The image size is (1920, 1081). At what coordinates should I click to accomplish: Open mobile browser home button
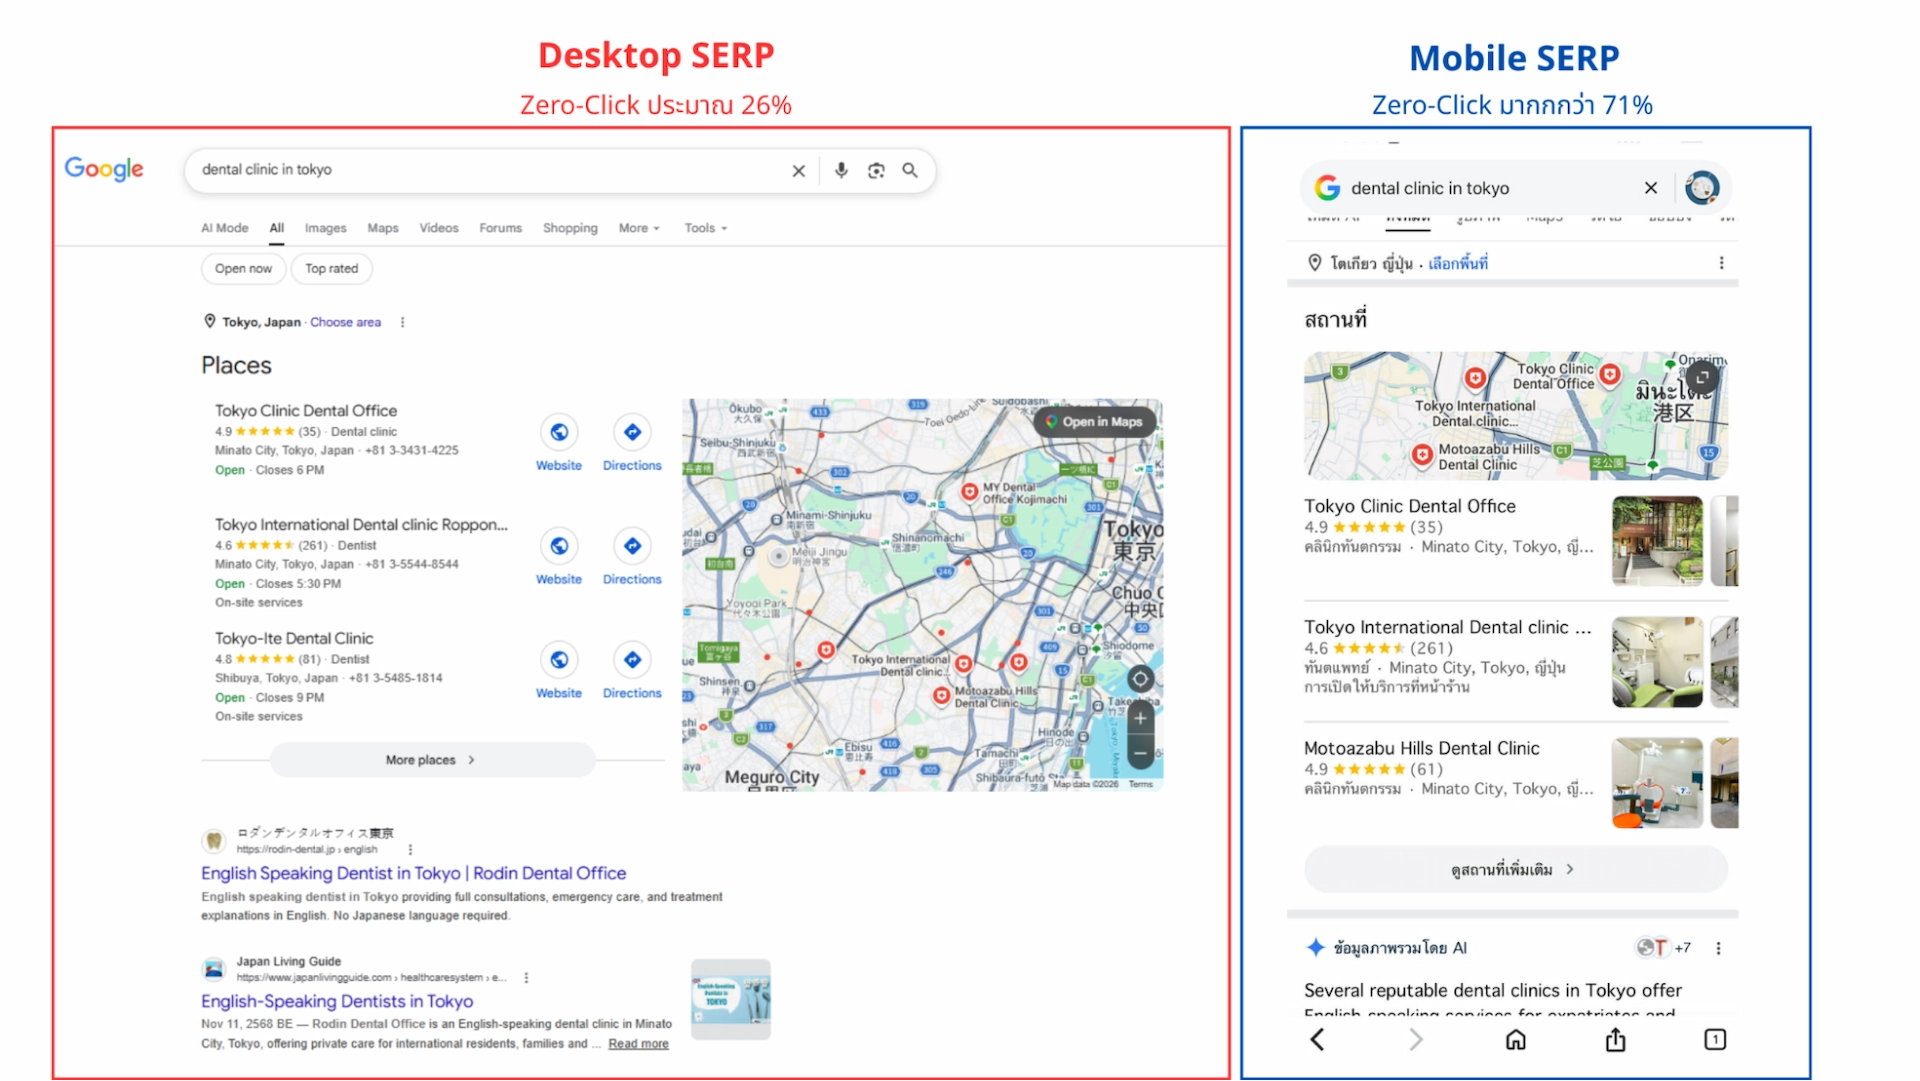point(1516,1040)
